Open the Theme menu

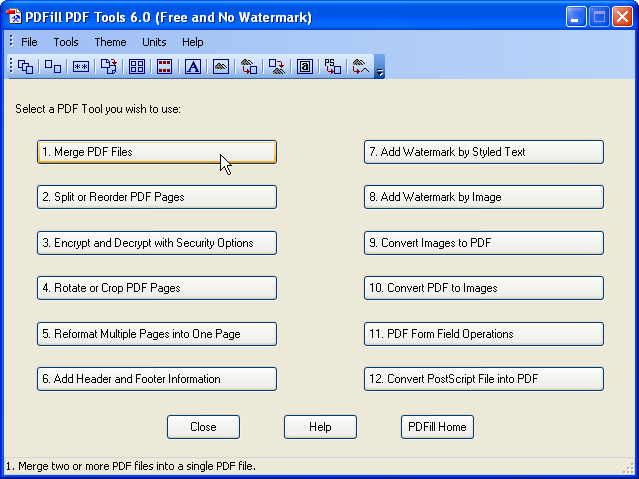point(110,42)
